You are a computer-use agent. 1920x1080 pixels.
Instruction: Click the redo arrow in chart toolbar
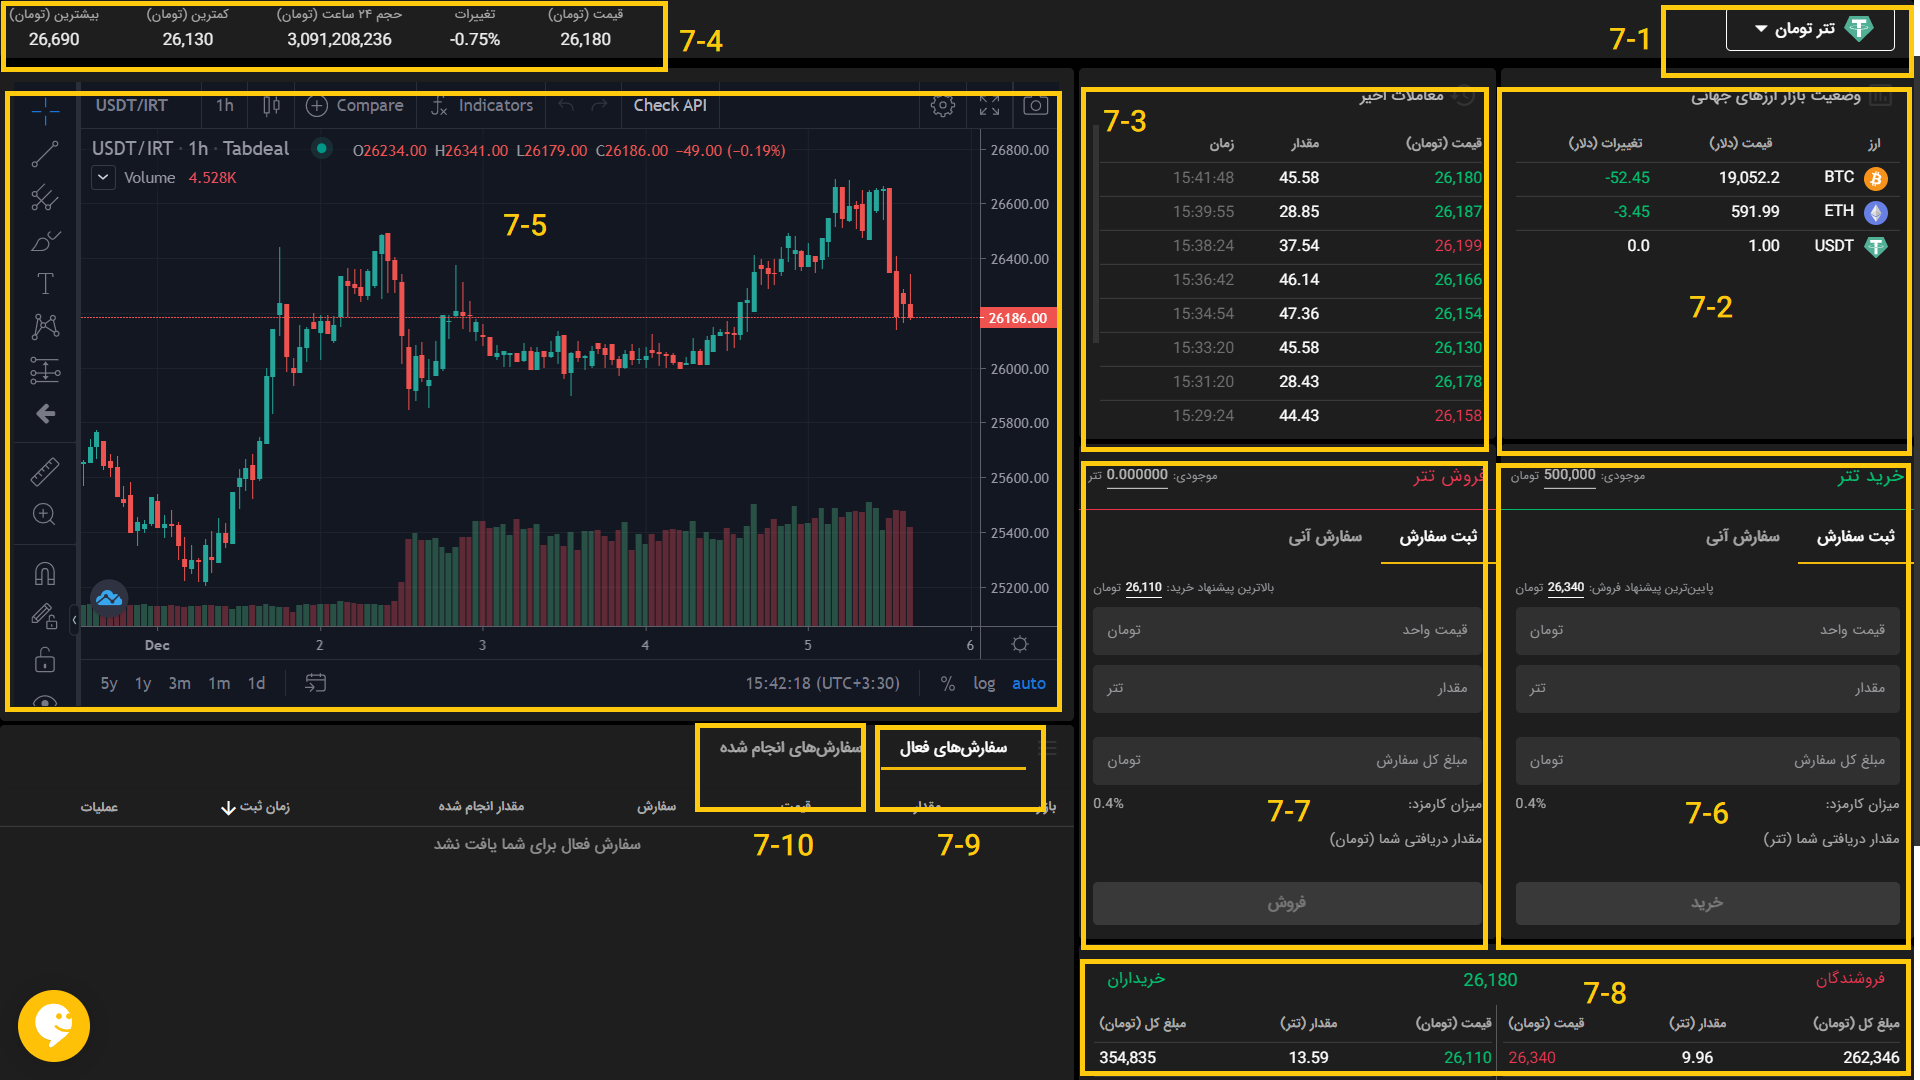tap(599, 105)
